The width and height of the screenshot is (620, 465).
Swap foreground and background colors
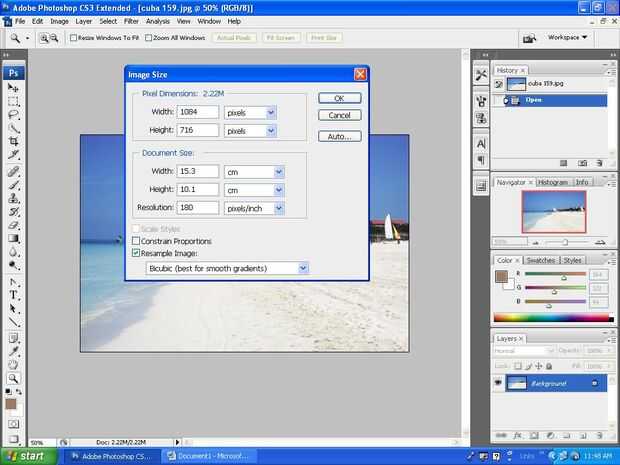19,391
